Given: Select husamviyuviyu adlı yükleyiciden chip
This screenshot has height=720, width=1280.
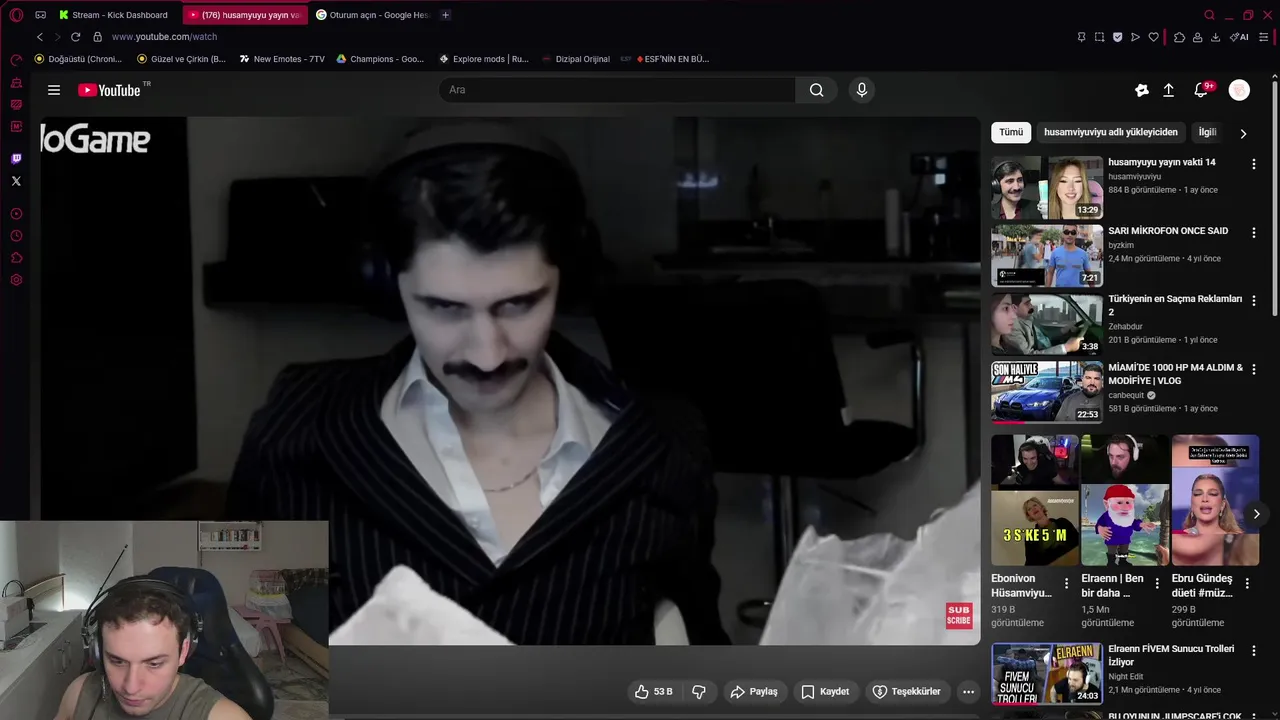Looking at the screenshot, I should point(1111,132).
